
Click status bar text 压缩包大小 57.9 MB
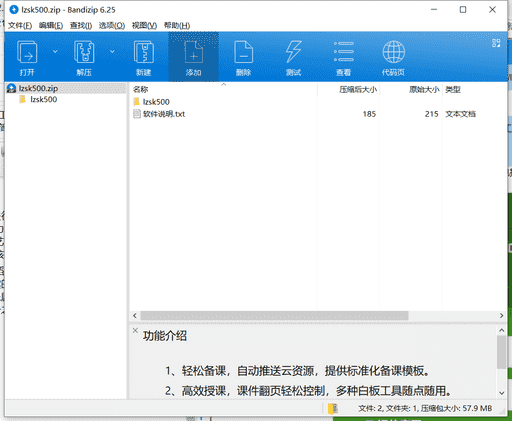tap(456, 408)
